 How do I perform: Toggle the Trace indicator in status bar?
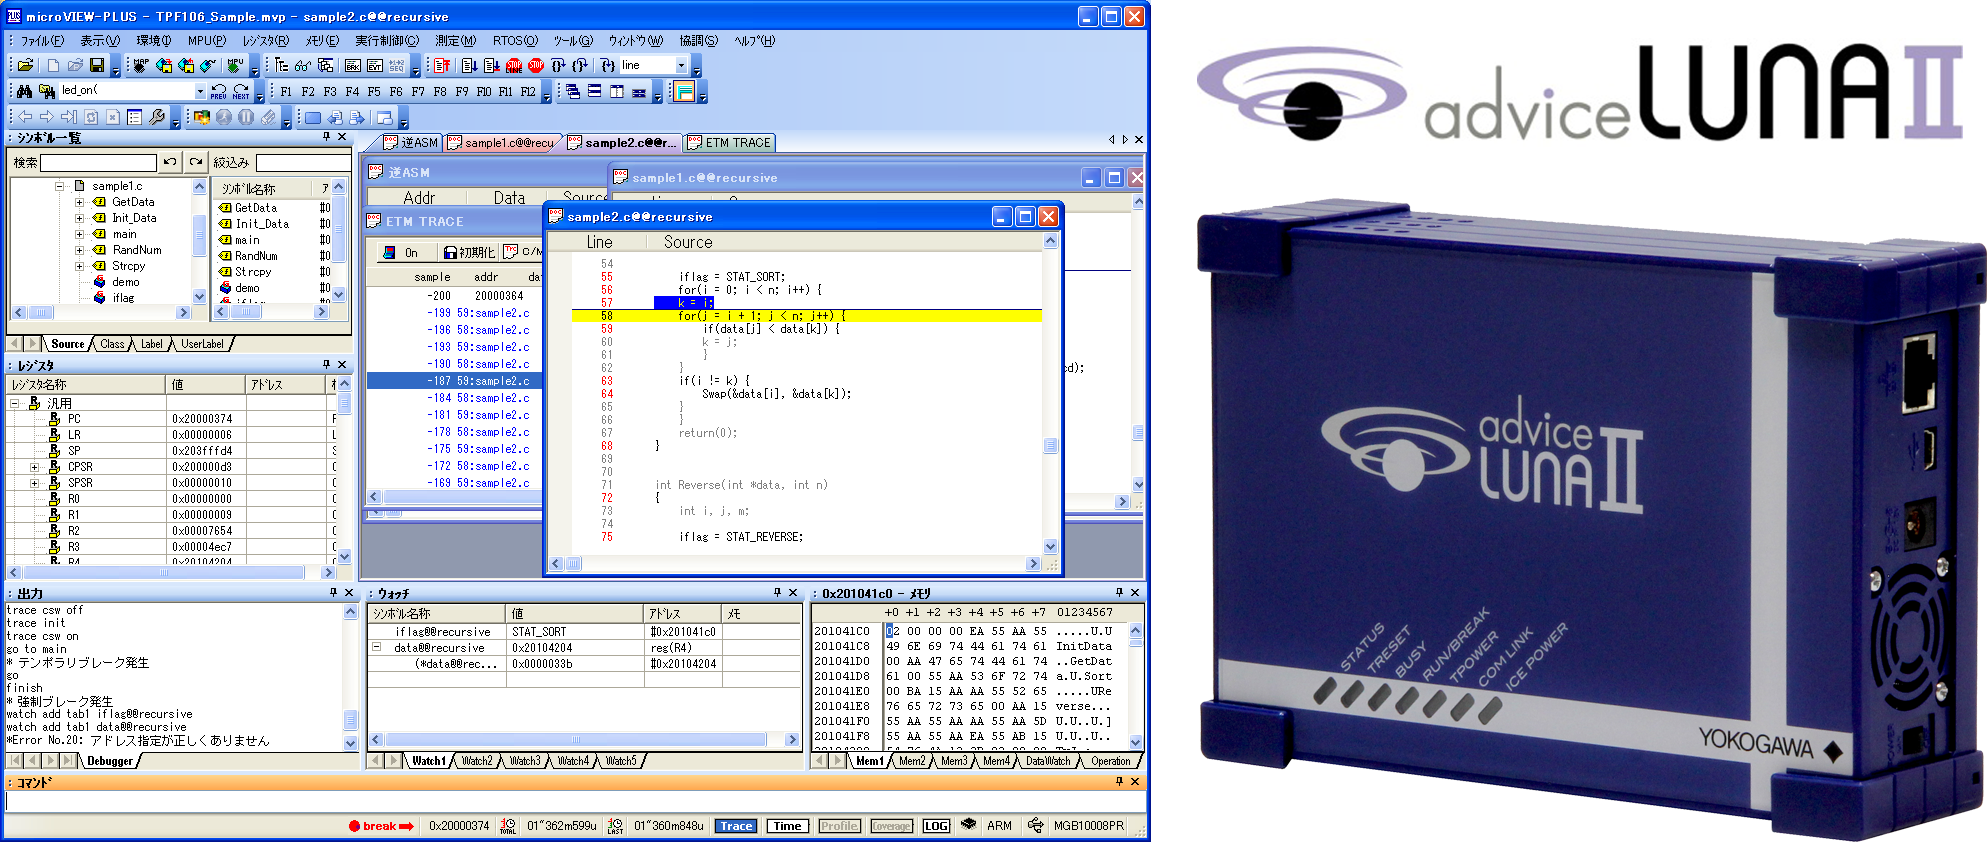(x=736, y=826)
